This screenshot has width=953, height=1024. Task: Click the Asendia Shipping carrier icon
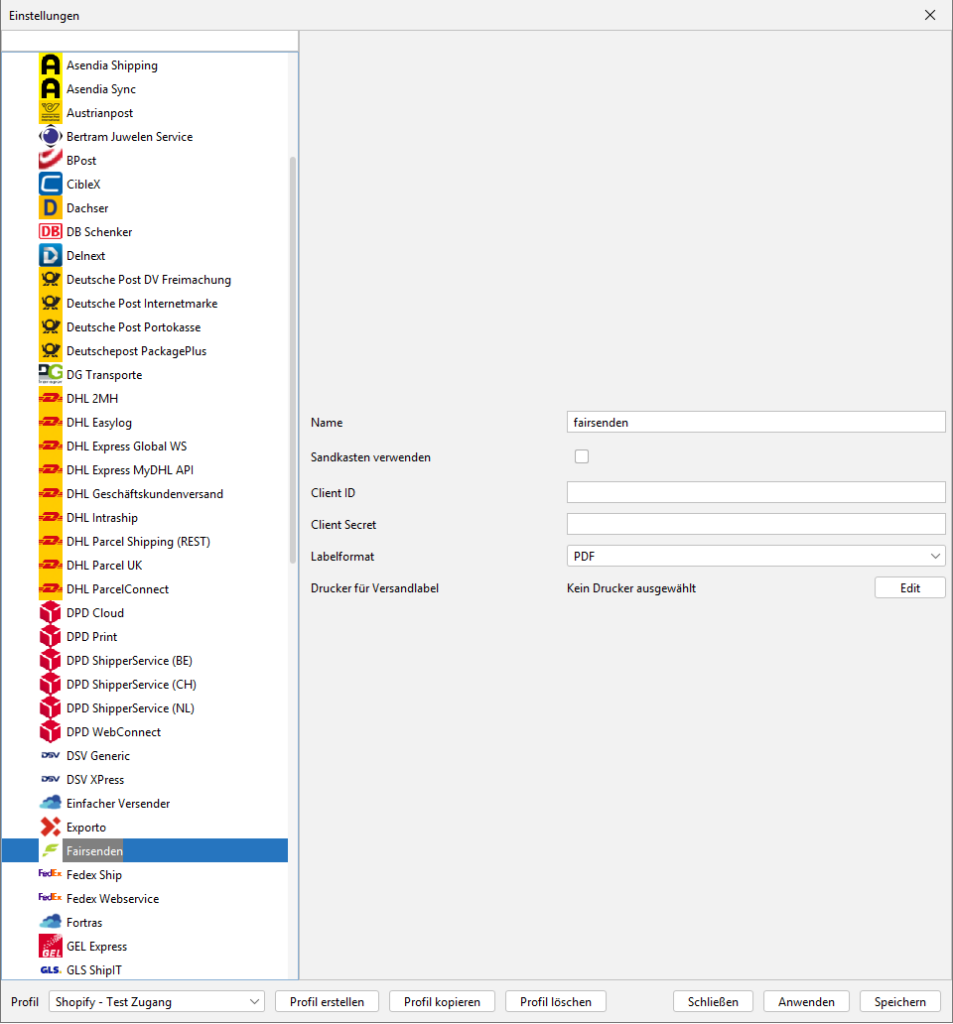click(50, 65)
